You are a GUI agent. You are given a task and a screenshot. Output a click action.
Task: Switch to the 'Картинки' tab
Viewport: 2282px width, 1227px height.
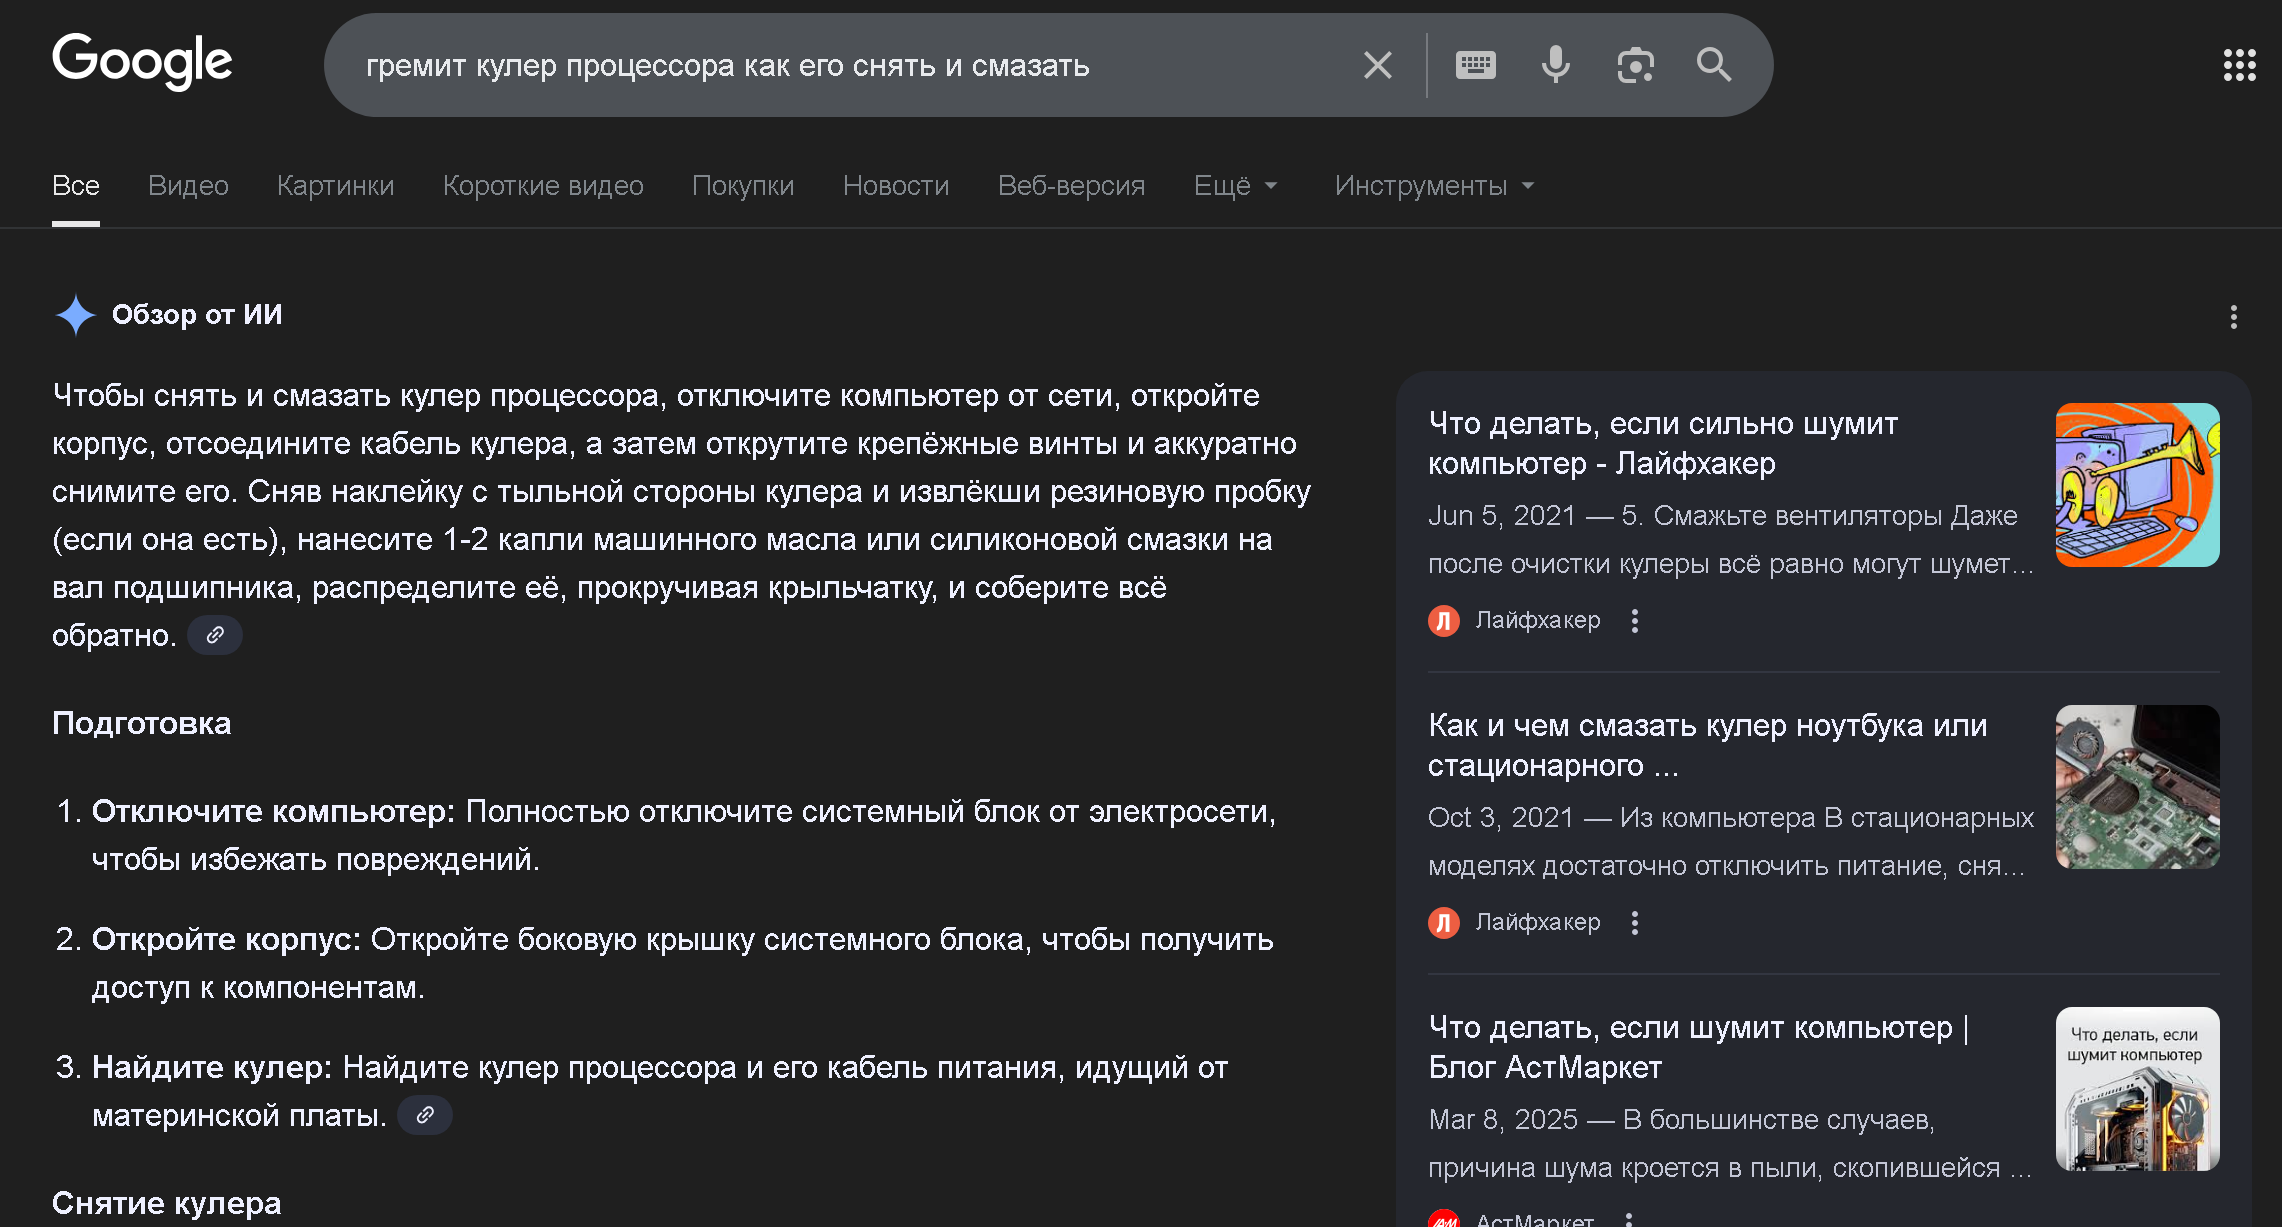335,186
